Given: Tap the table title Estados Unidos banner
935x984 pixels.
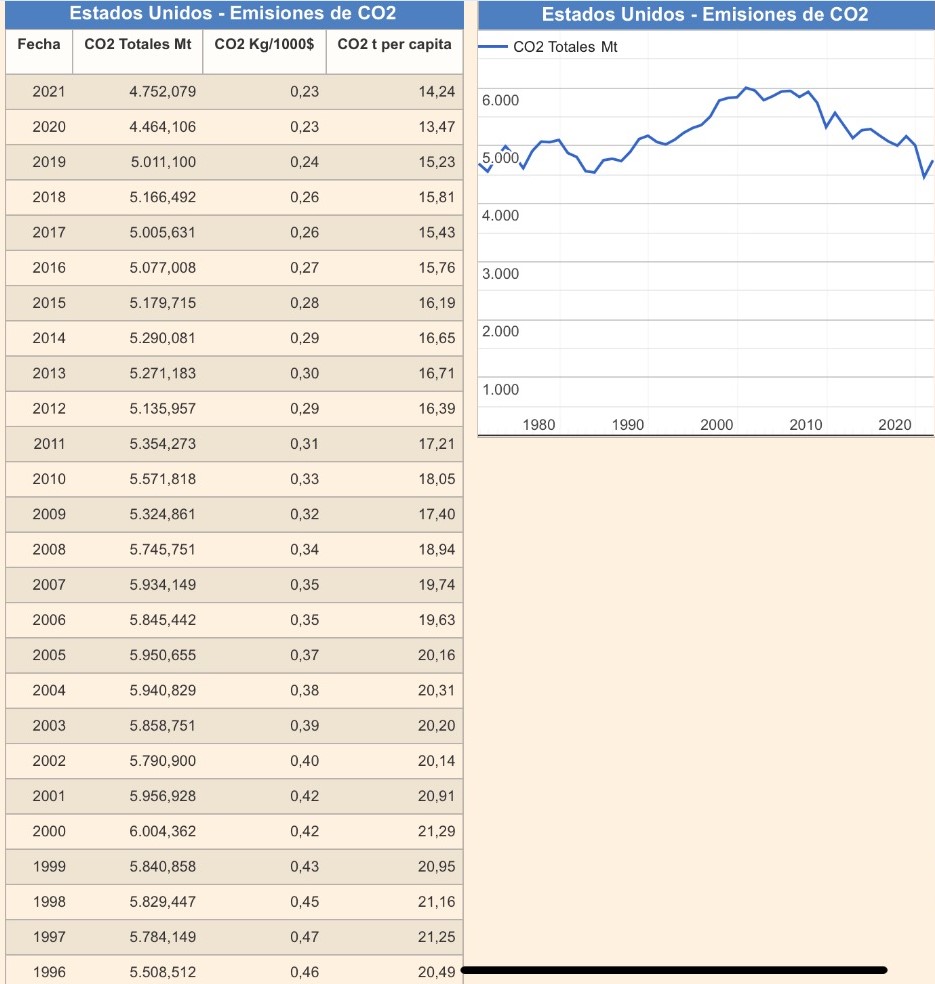Looking at the screenshot, I should coord(232,14).
